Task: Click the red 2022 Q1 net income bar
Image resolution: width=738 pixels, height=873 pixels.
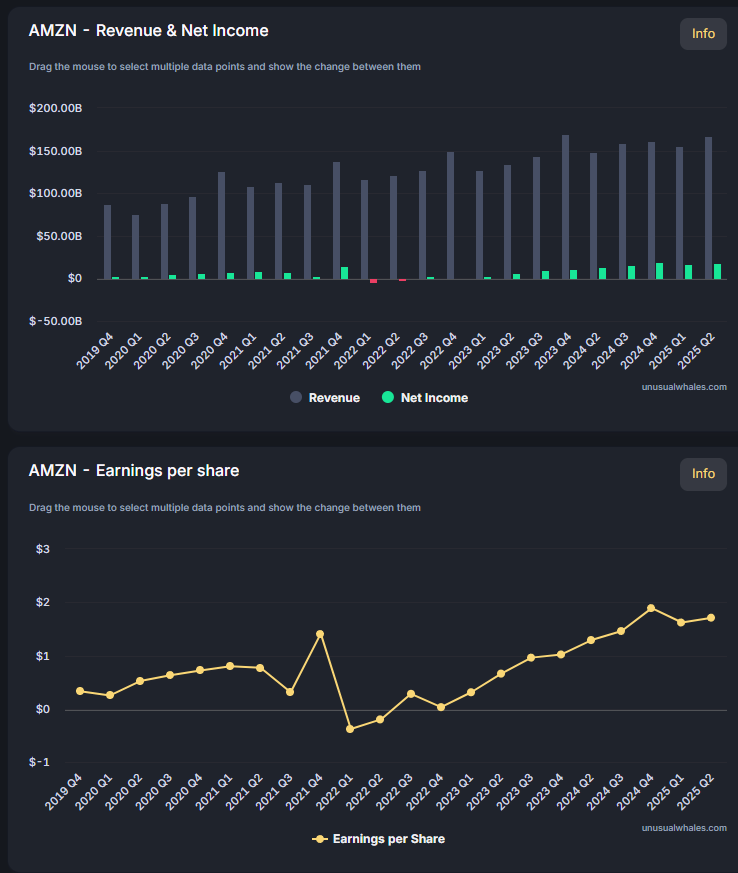Action: [x=373, y=281]
